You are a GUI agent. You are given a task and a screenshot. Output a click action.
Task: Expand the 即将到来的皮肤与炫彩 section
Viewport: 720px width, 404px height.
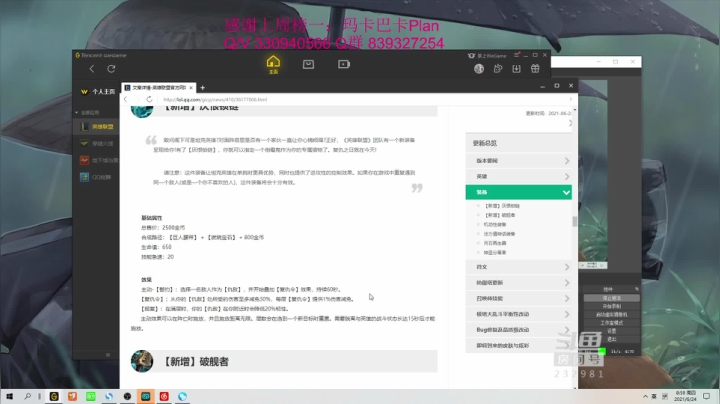point(518,345)
